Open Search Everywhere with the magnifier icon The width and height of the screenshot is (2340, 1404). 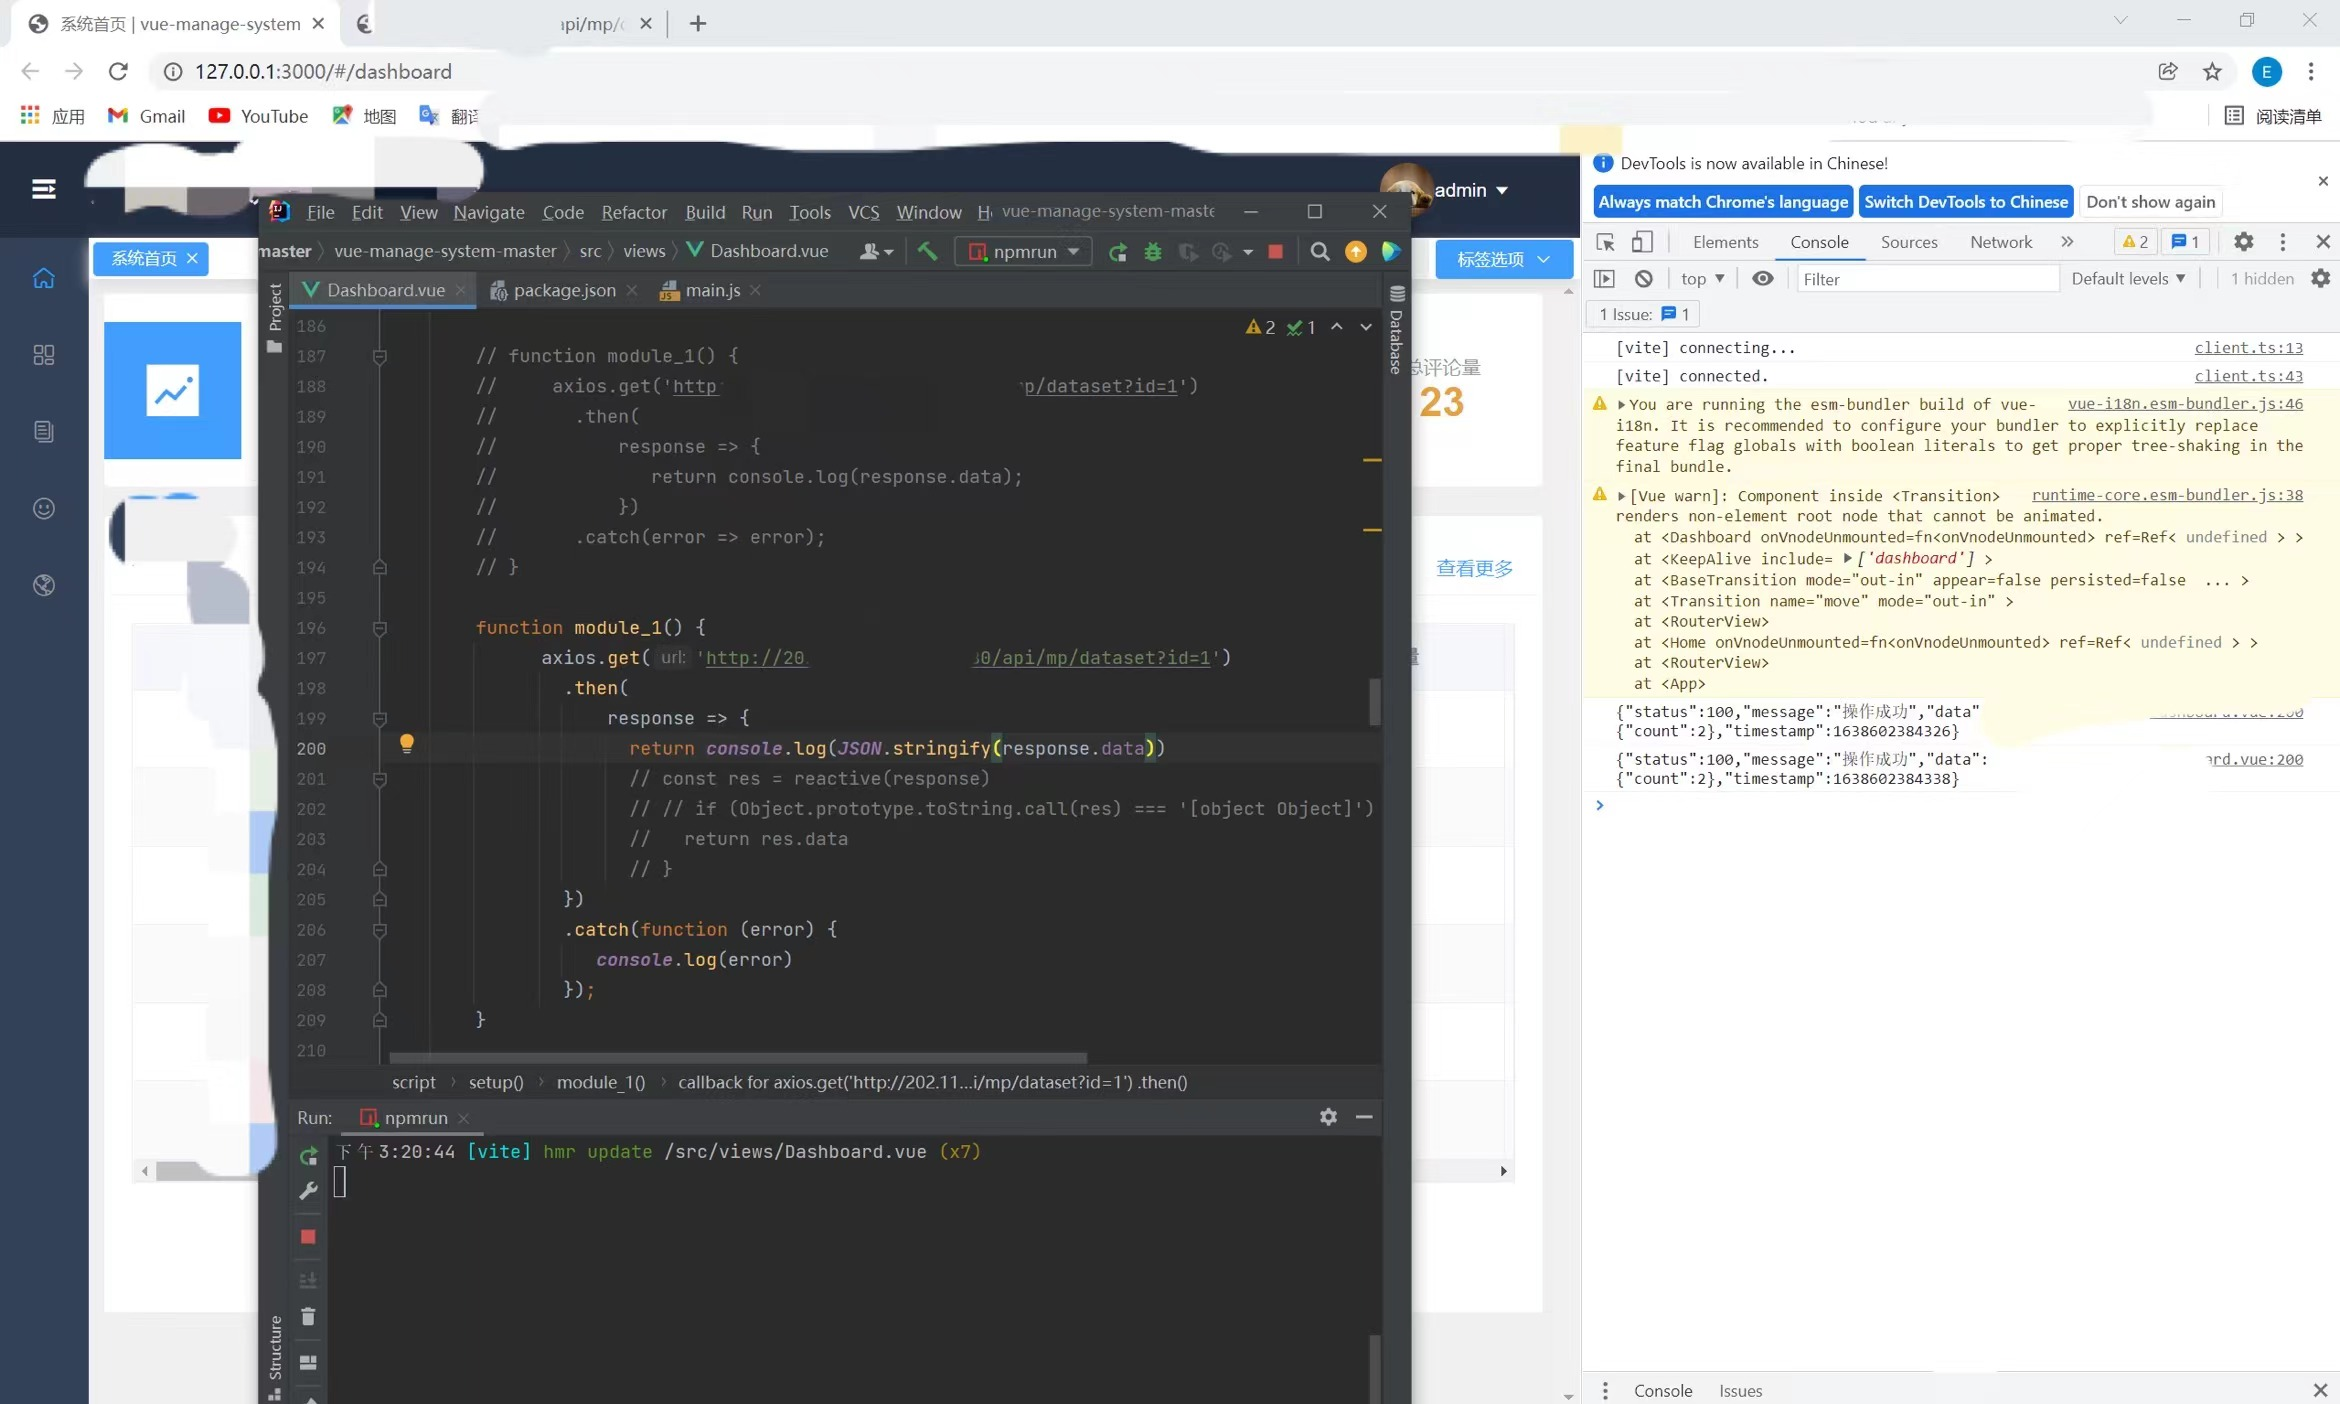pyautogui.click(x=1319, y=251)
